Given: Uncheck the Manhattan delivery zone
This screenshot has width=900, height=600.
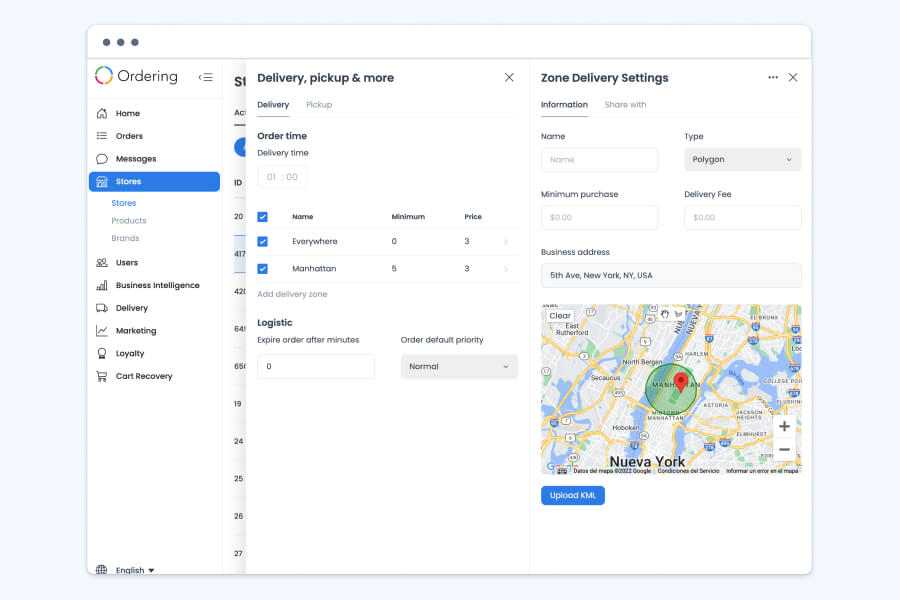Looking at the screenshot, I should (264, 268).
